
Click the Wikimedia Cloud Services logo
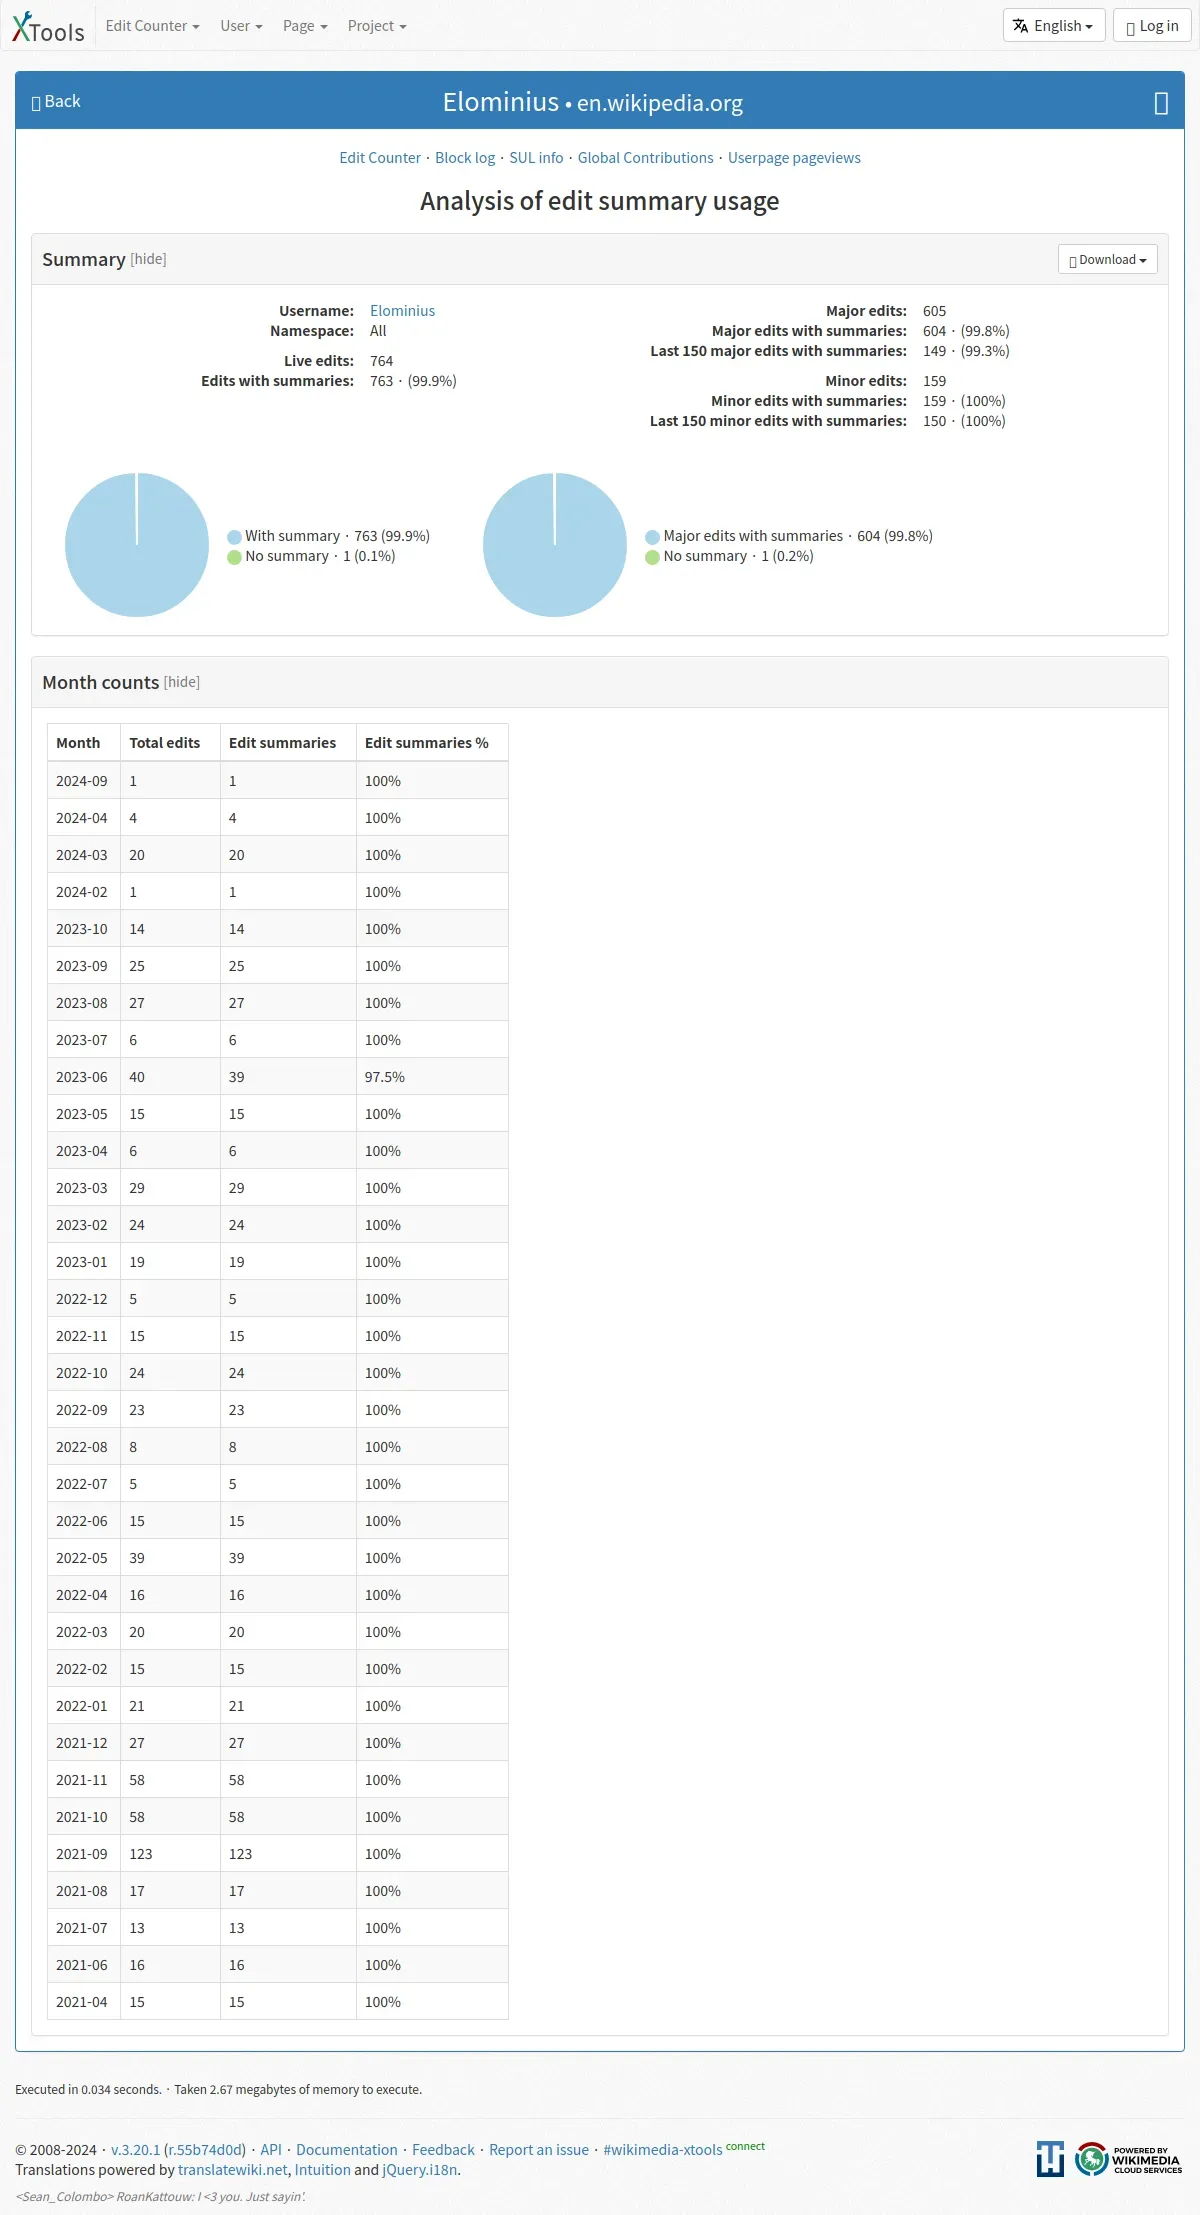coord(1129,2159)
